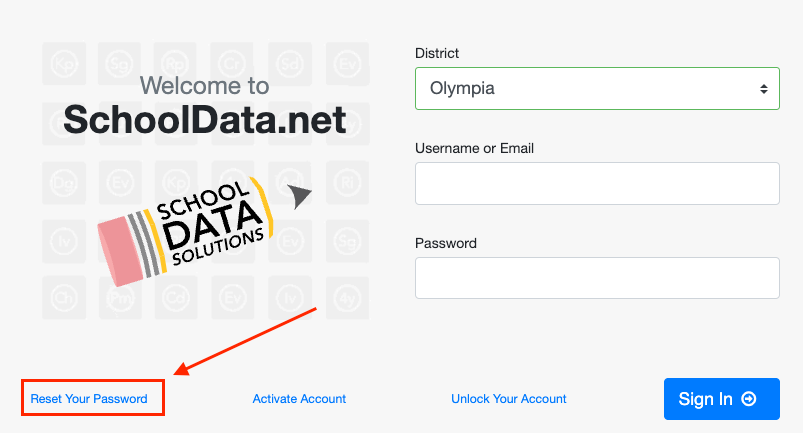Focus the Password input field

[x=597, y=278]
